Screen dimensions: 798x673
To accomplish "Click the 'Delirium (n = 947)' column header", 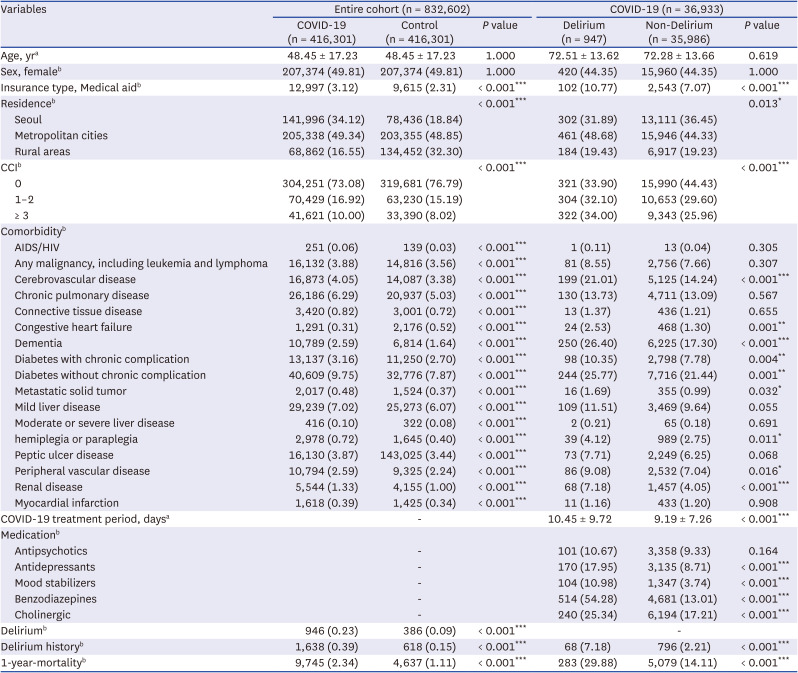I will click(584, 32).
